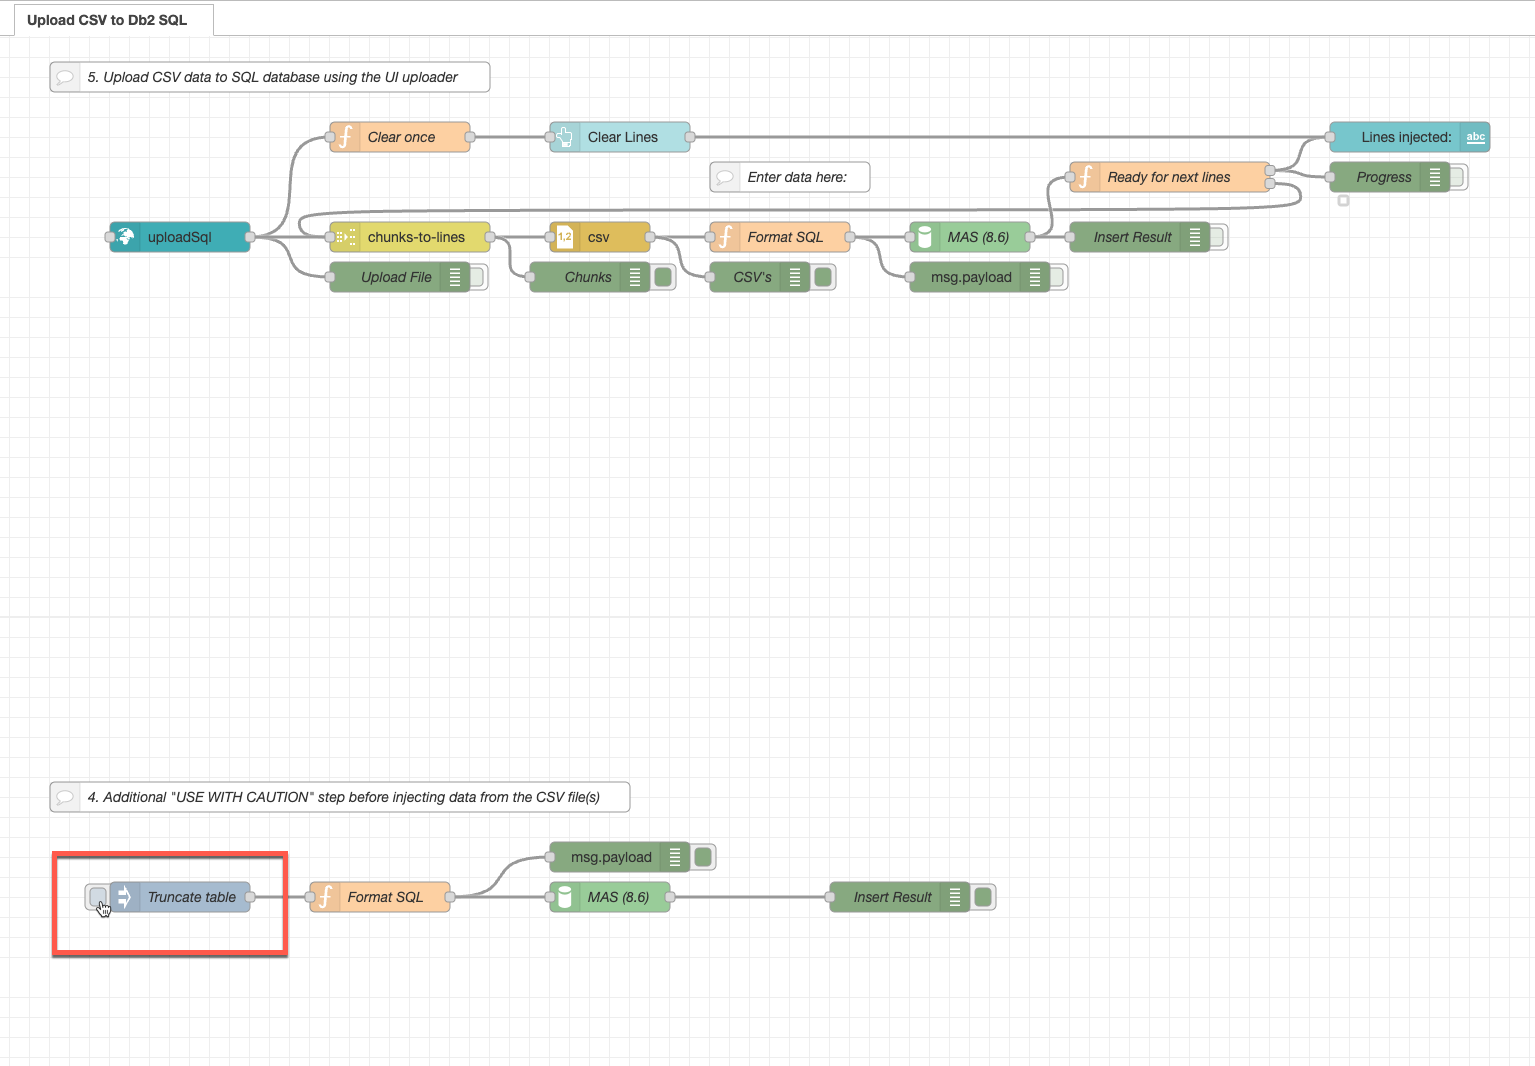Screen dimensions: 1535x1066
Task: Select the Ready for next lines label
Action: point(1169,177)
